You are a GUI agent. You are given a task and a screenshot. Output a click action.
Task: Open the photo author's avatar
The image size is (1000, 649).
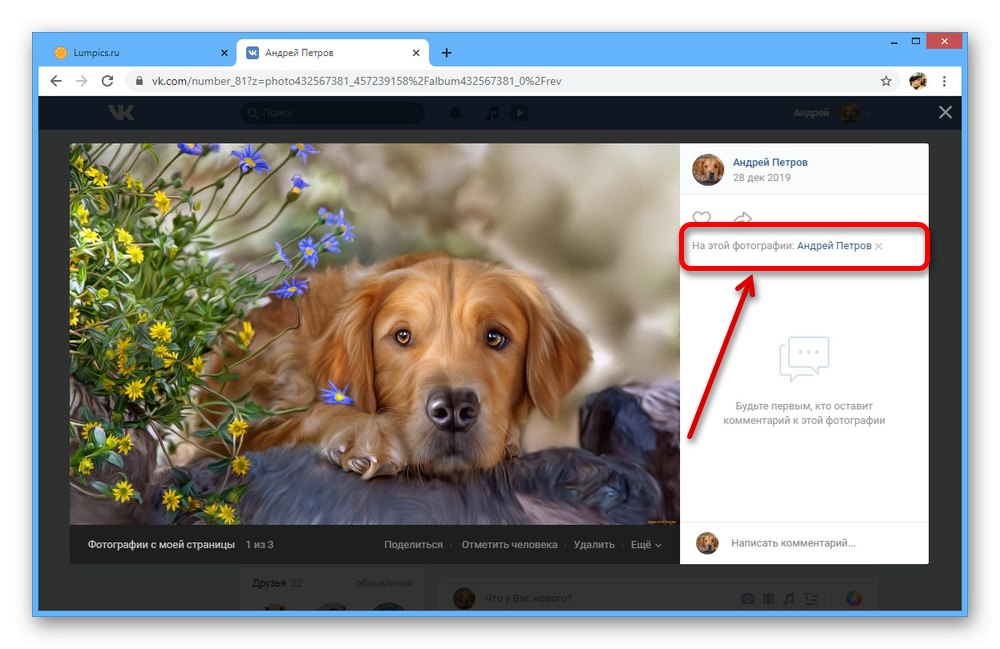coord(708,170)
